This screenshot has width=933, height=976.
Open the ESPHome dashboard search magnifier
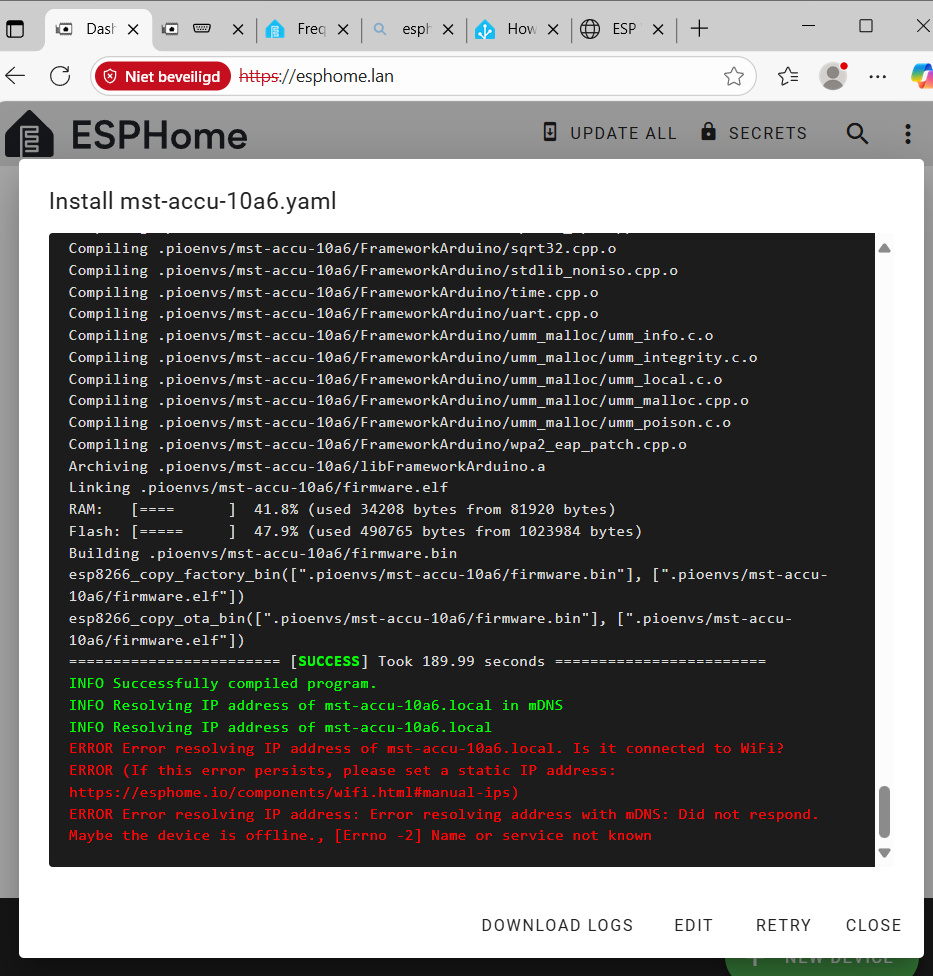857,133
